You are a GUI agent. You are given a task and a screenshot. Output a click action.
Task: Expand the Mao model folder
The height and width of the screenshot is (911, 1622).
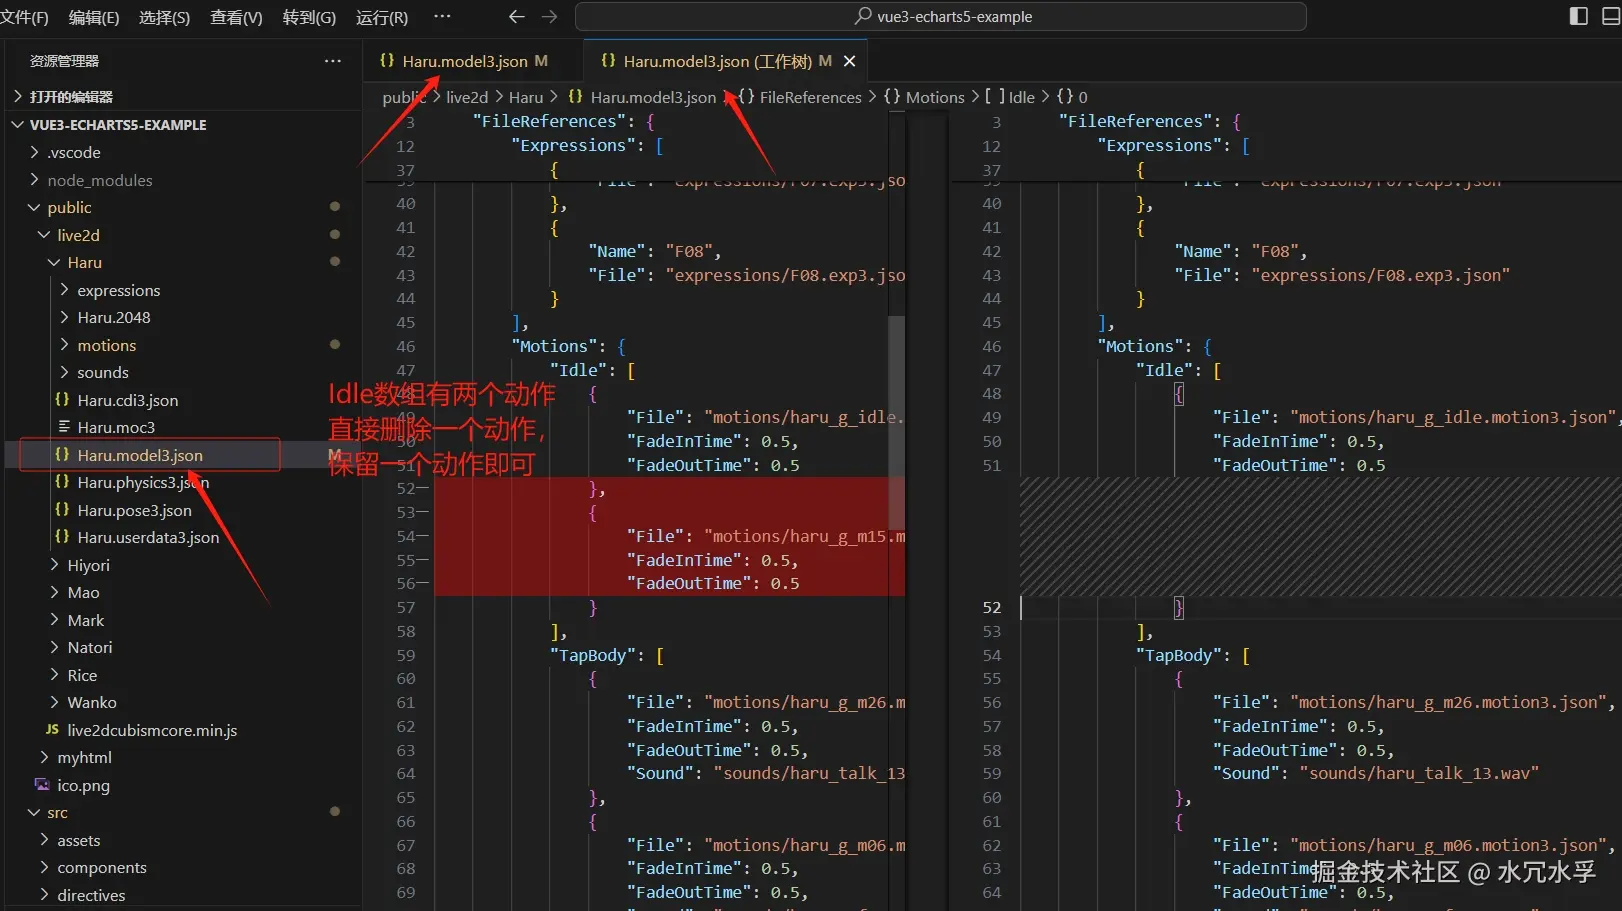tap(55, 592)
